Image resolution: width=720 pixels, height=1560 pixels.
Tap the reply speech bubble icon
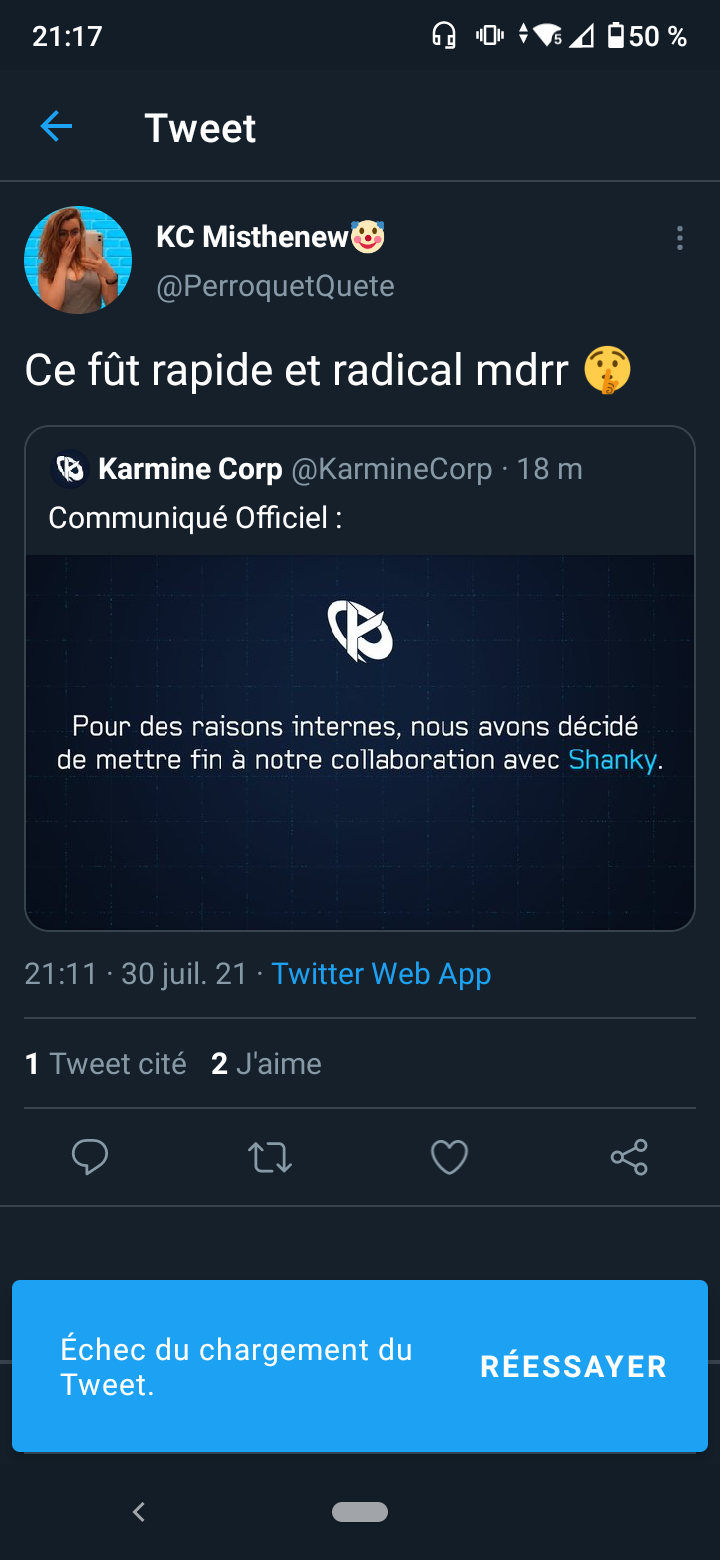click(90, 1157)
